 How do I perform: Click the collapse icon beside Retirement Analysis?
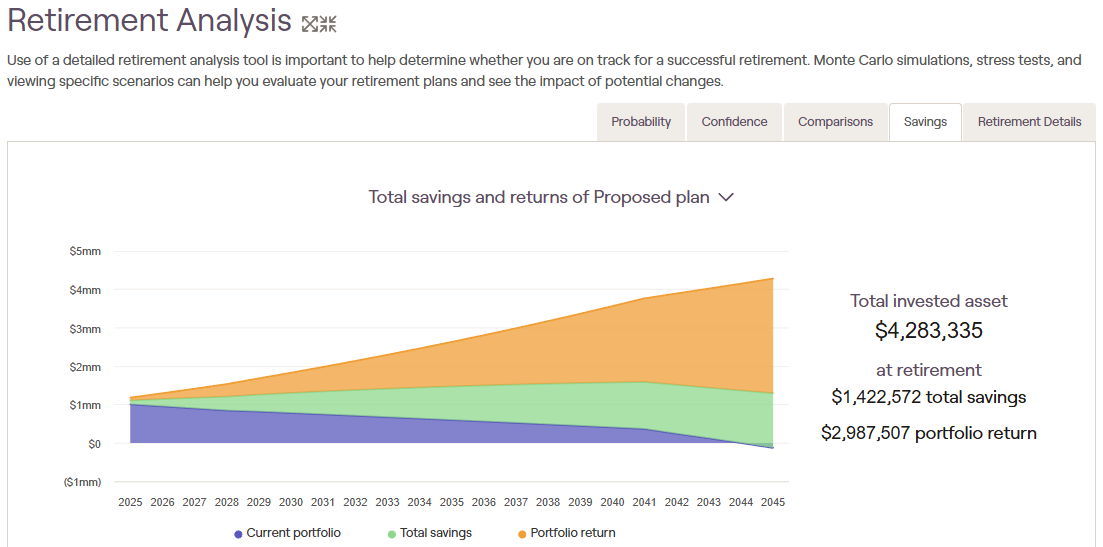click(x=319, y=24)
